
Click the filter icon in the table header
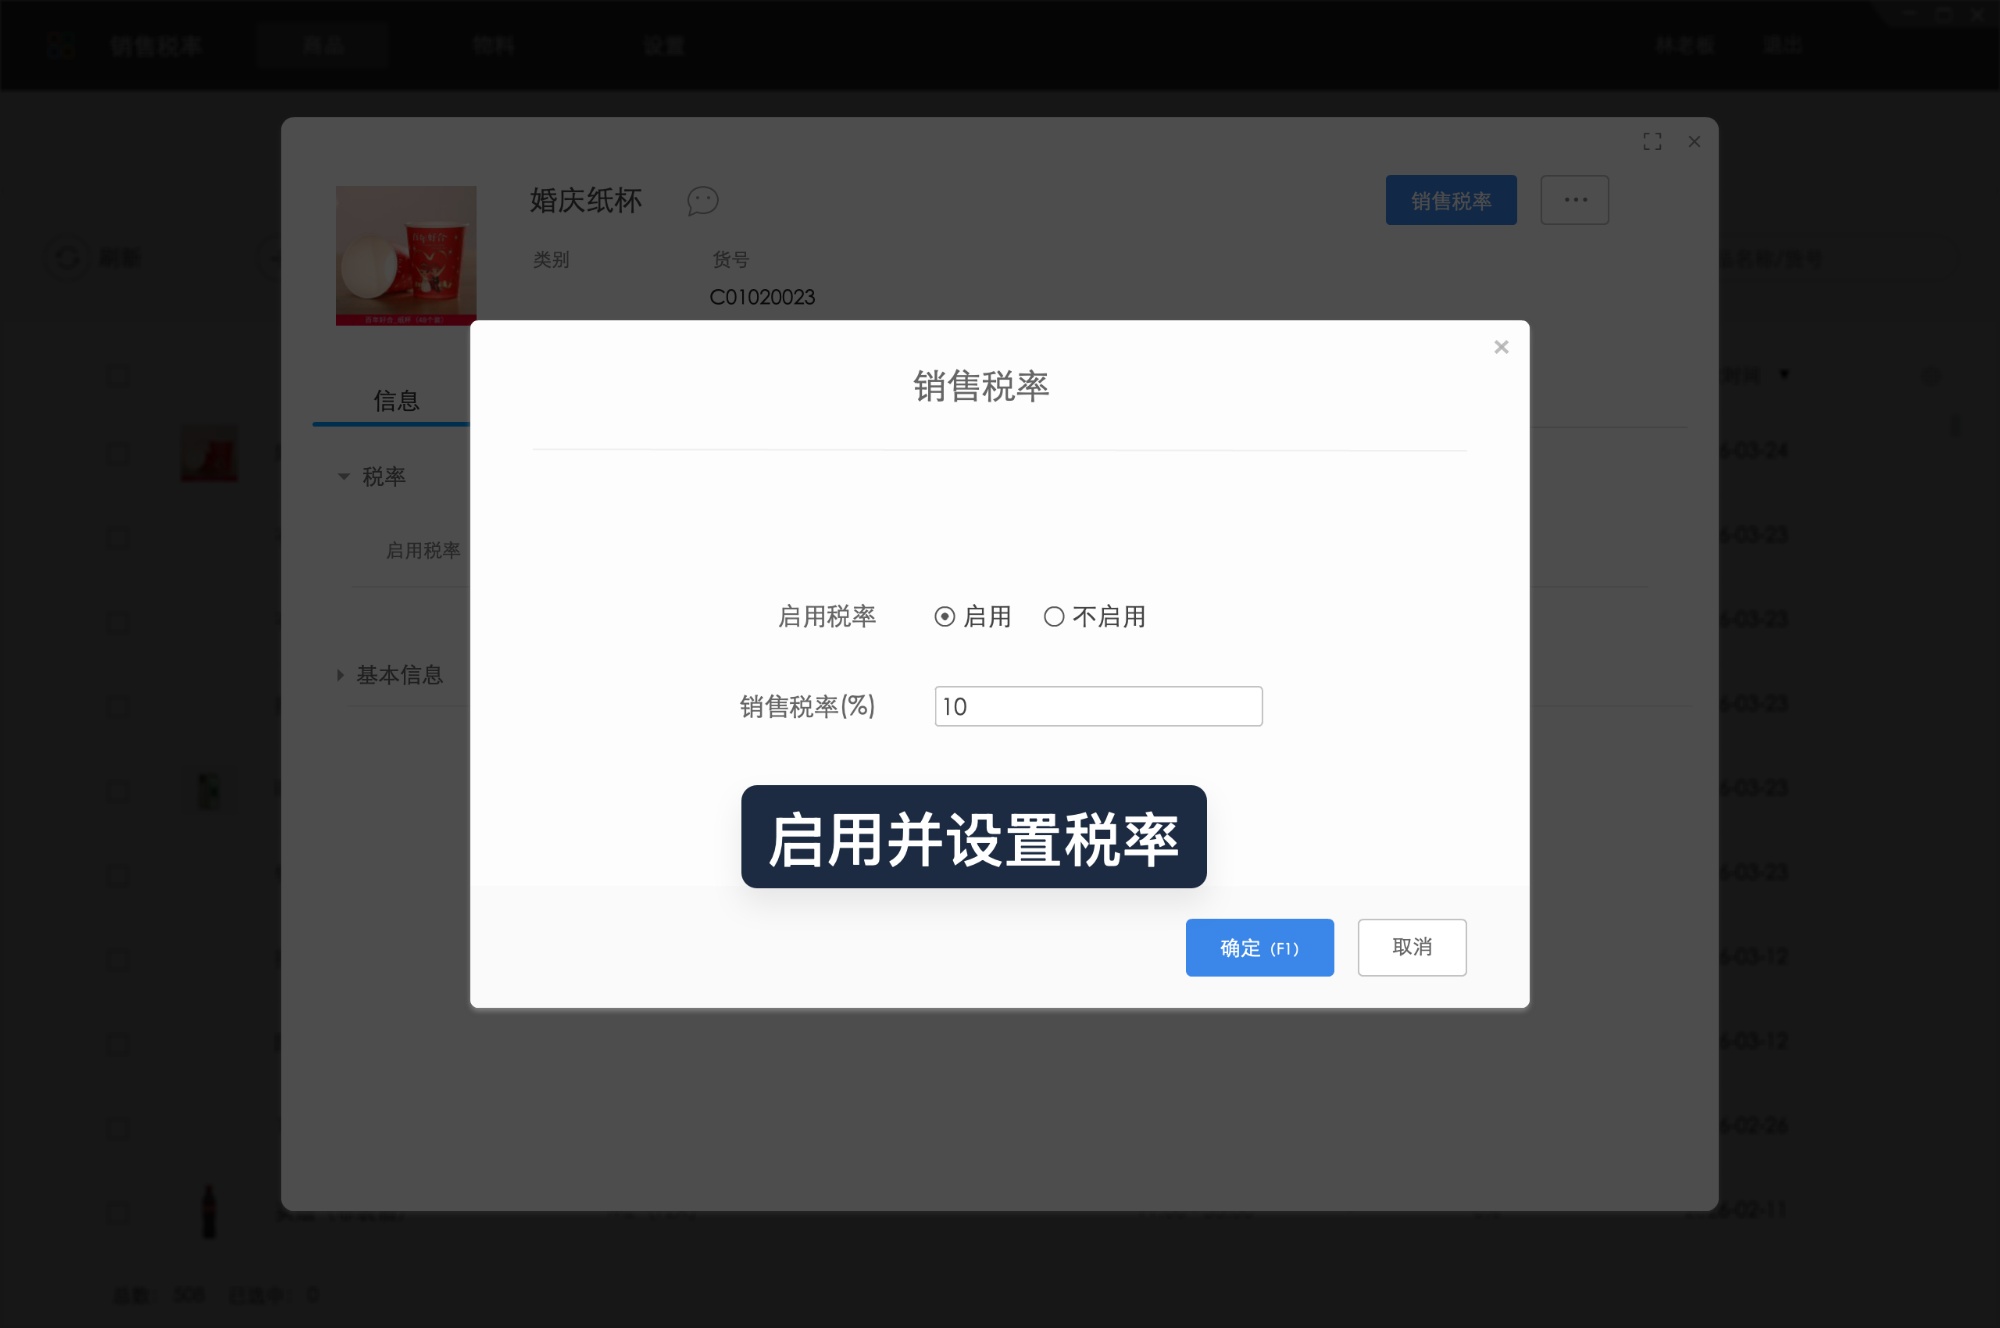coord(1931,375)
